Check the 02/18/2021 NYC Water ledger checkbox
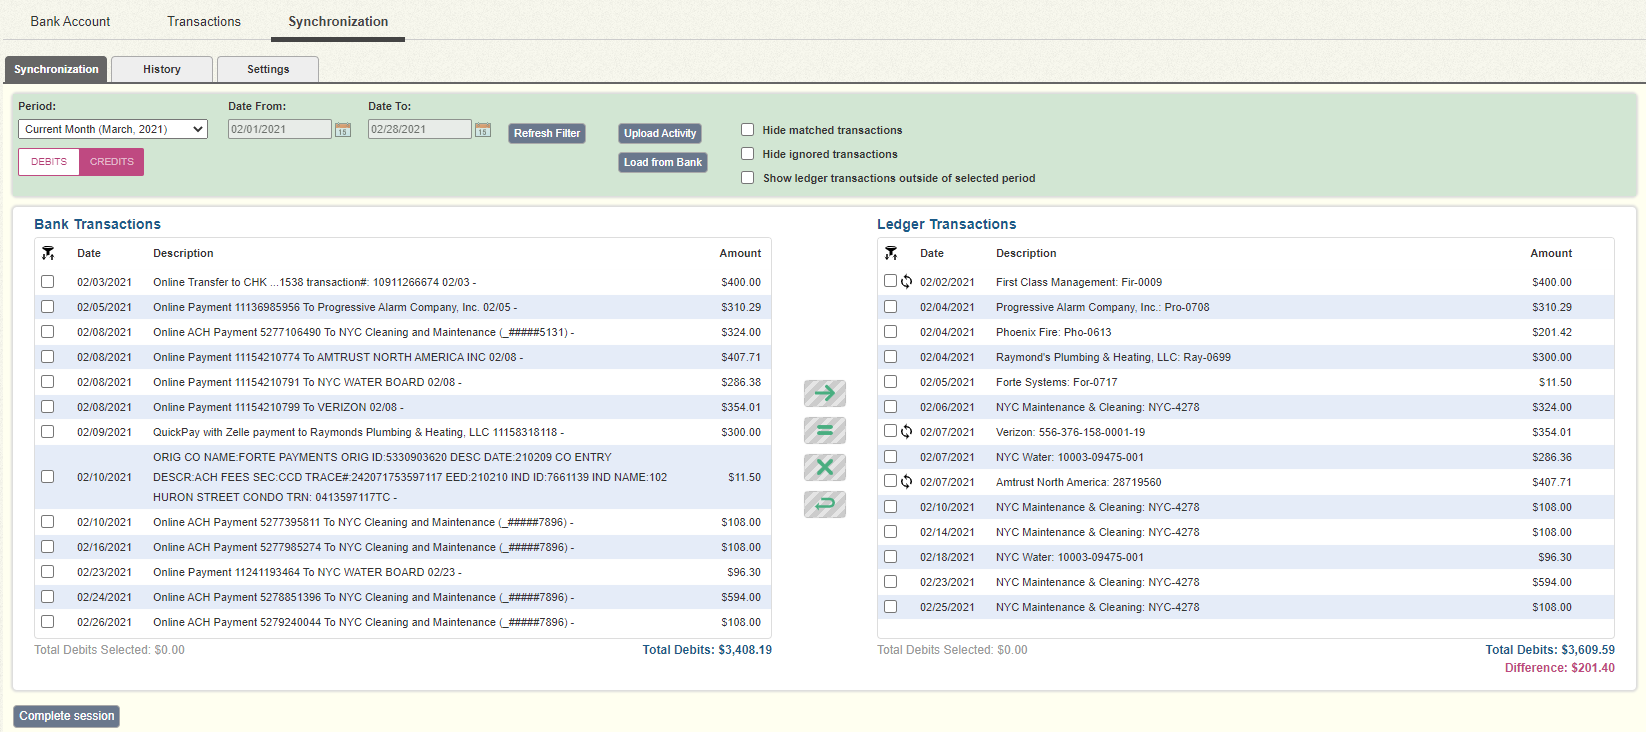Viewport: 1646px width, 732px height. [x=891, y=557]
